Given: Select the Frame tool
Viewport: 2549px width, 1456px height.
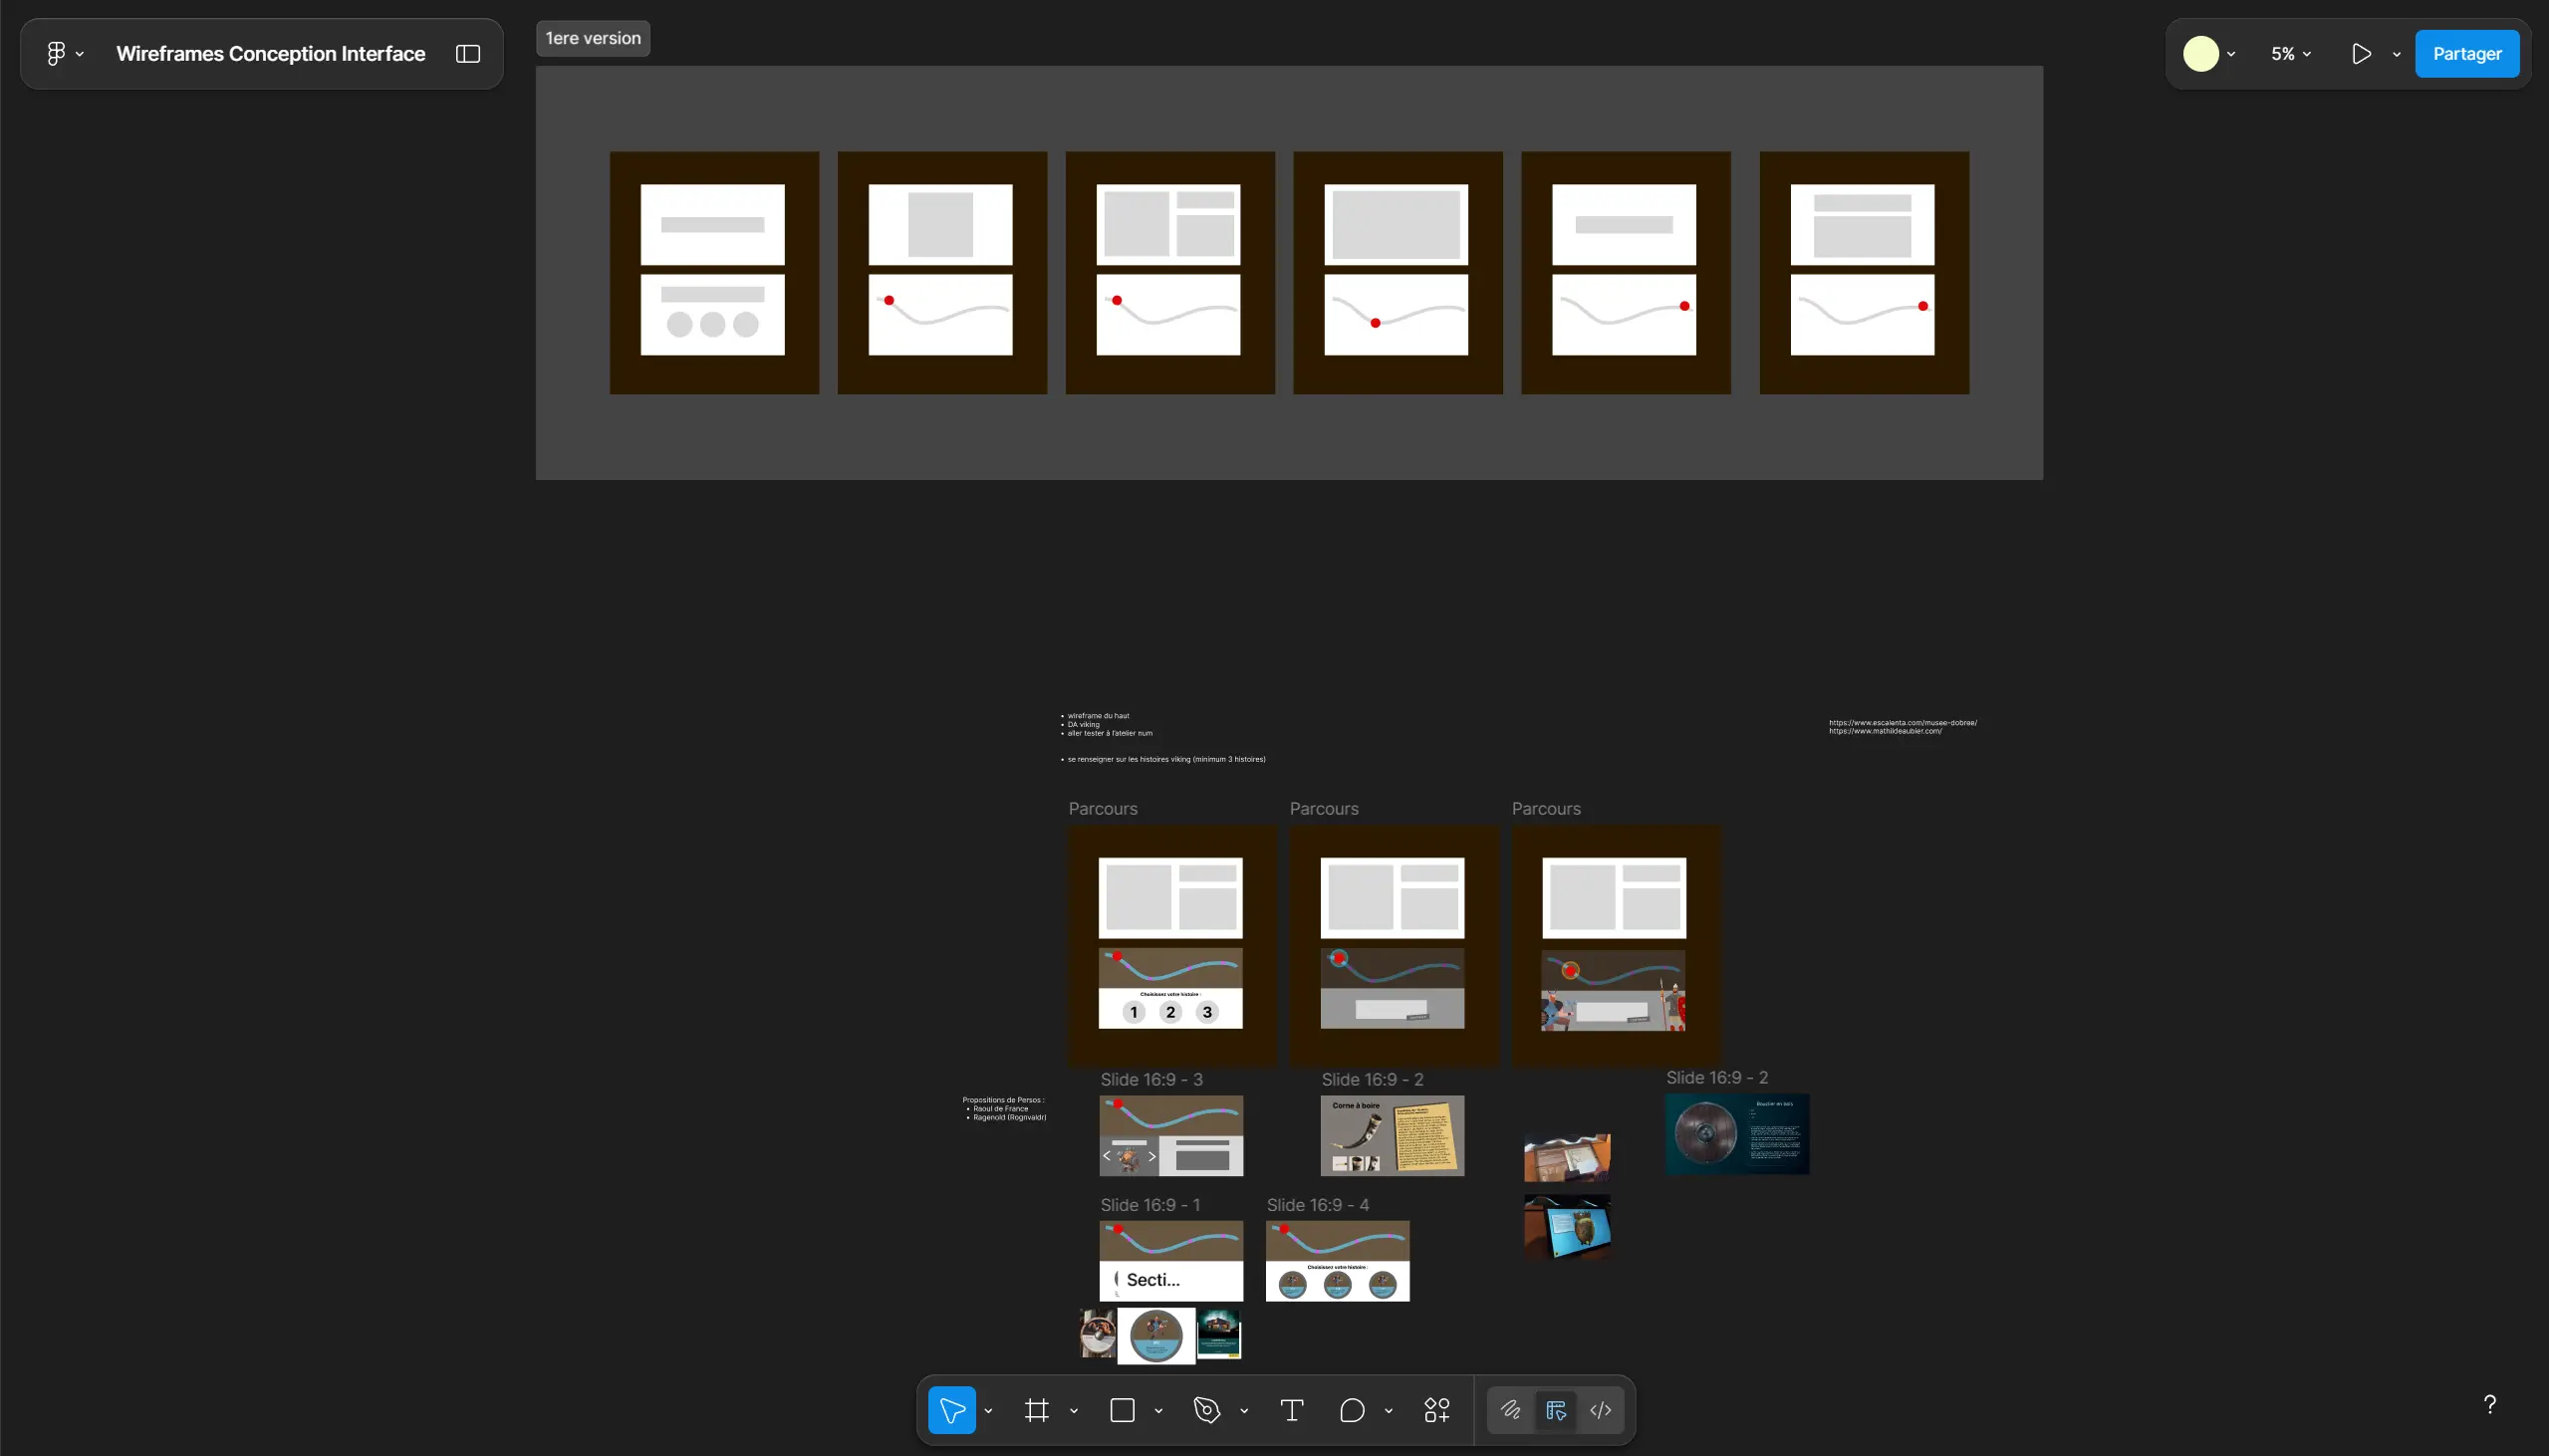Looking at the screenshot, I should [x=1036, y=1410].
